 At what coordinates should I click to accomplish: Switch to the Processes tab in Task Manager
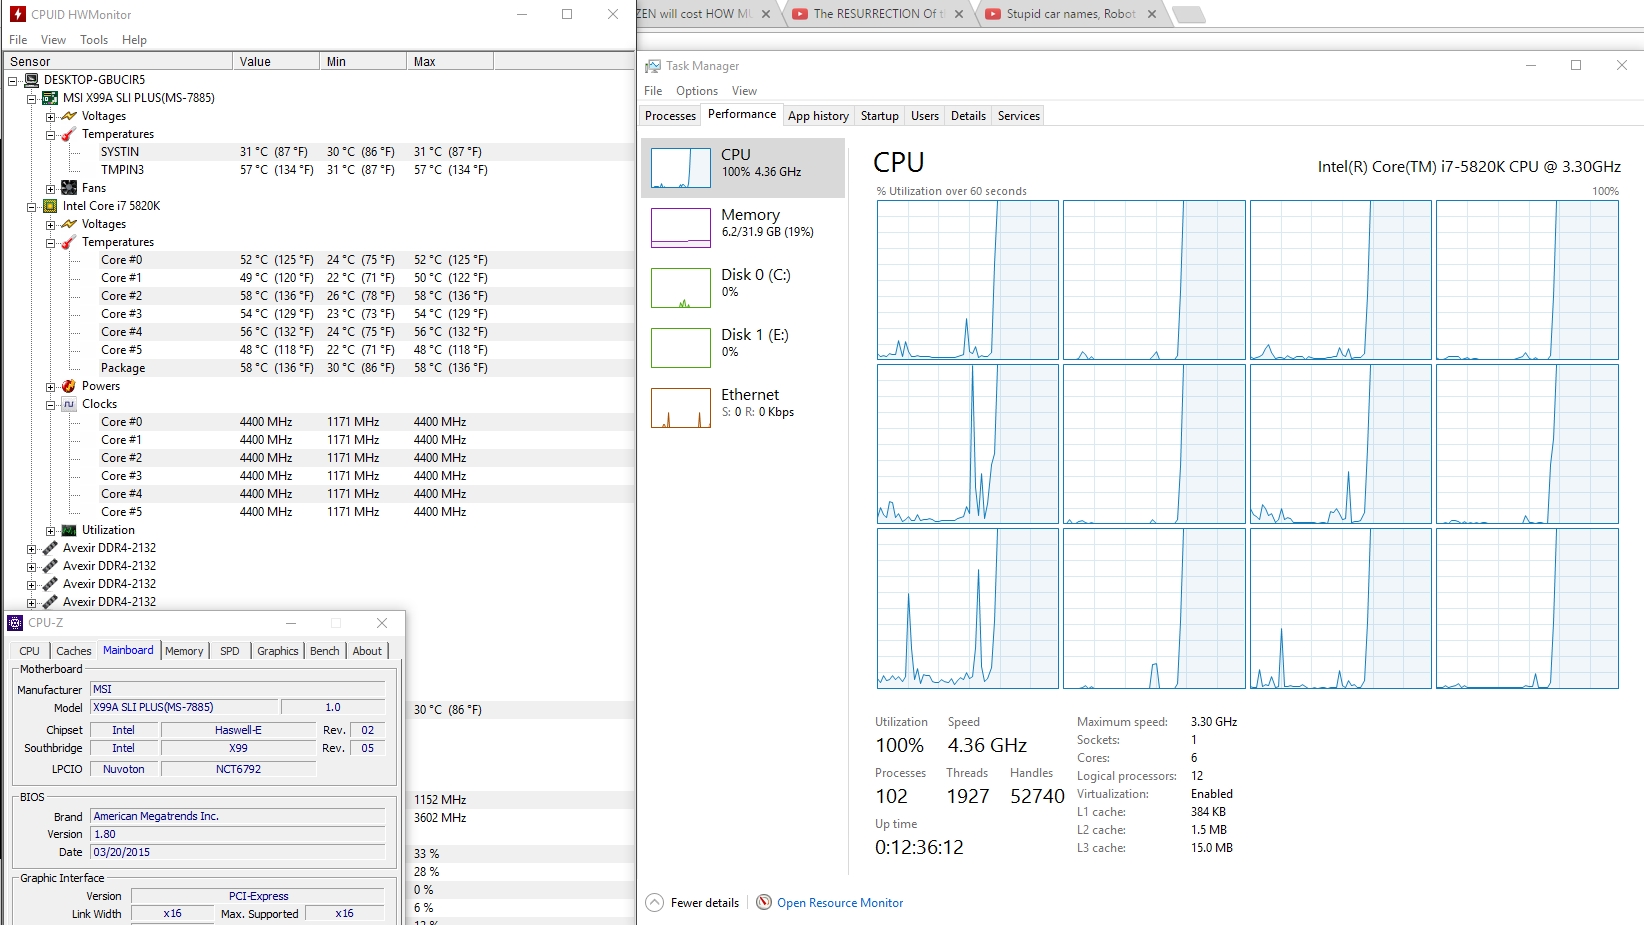(670, 116)
